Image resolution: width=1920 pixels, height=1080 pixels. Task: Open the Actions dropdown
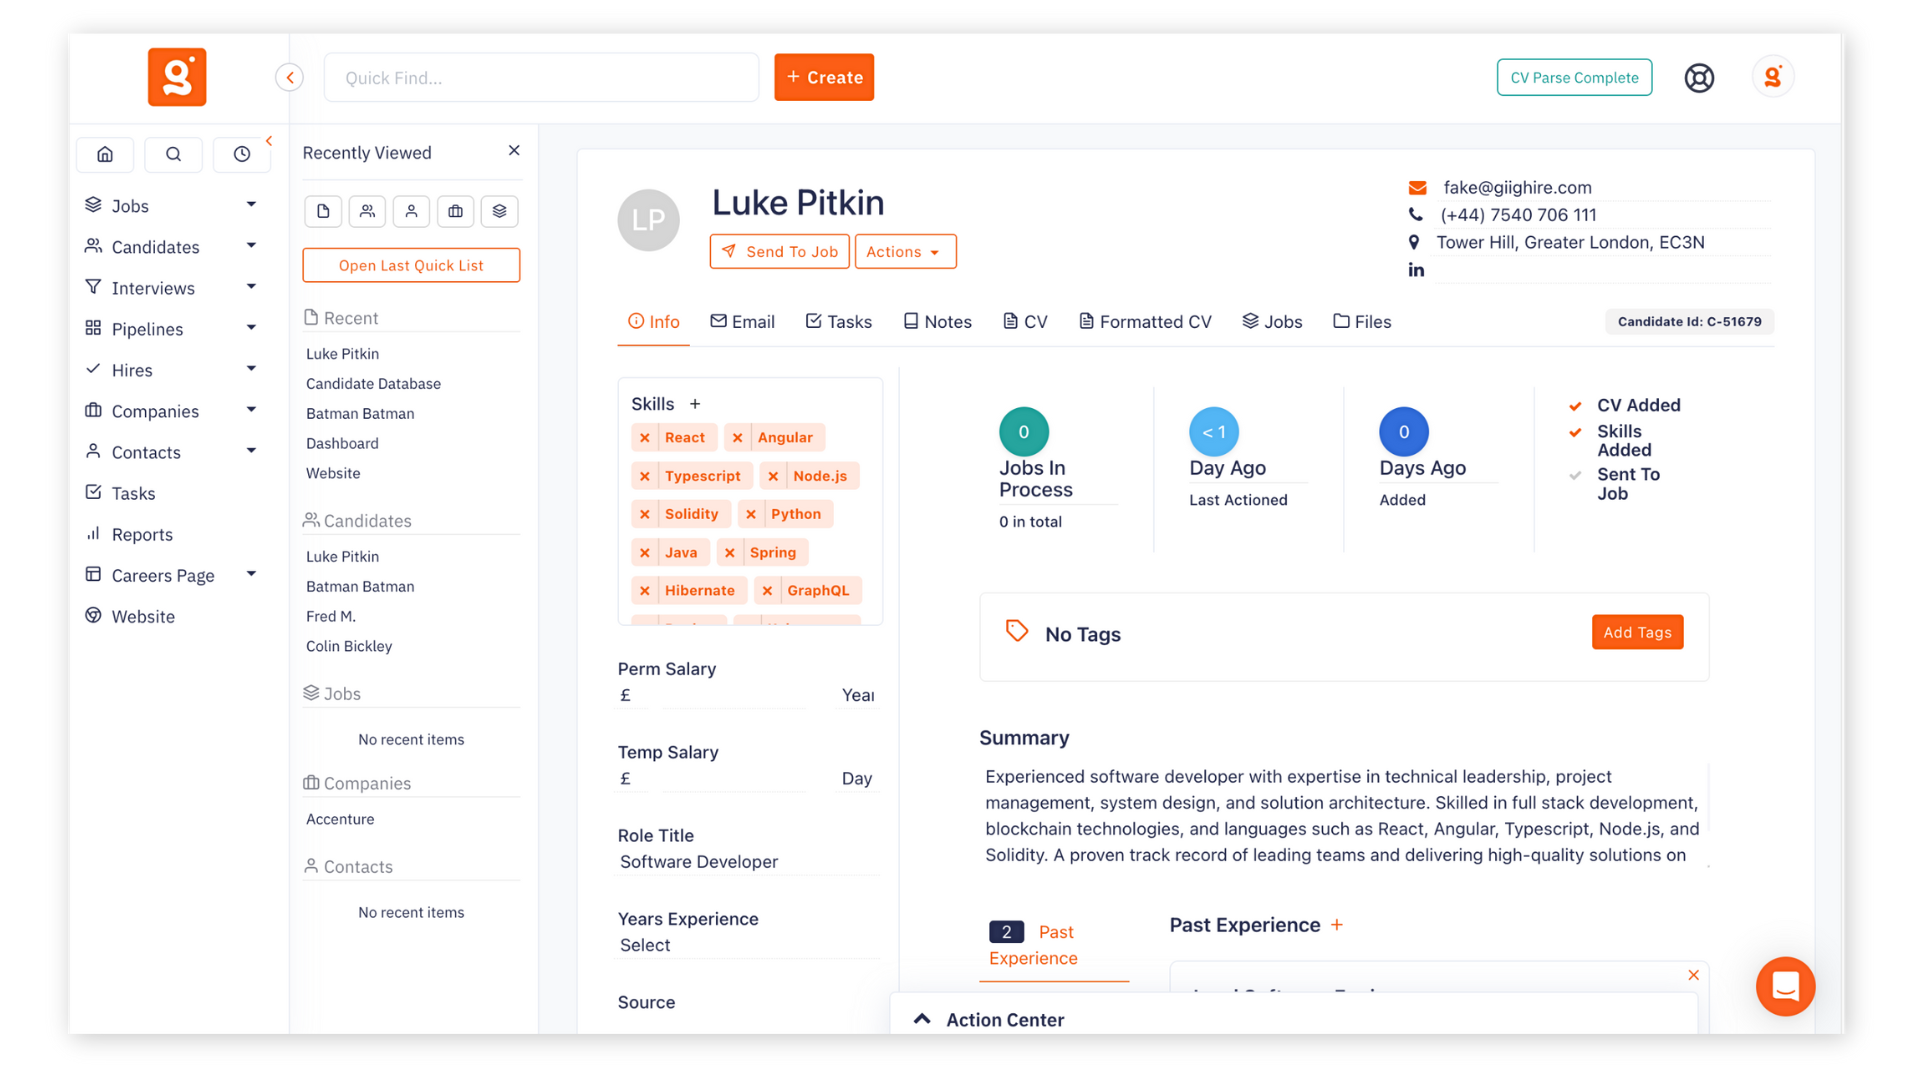[905, 251]
